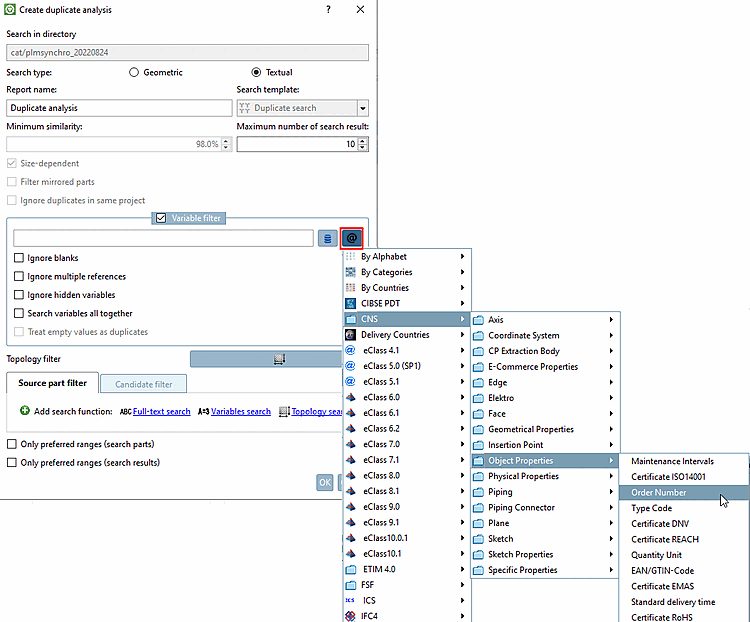Click the Piping folder icon

pyautogui.click(x=478, y=492)
